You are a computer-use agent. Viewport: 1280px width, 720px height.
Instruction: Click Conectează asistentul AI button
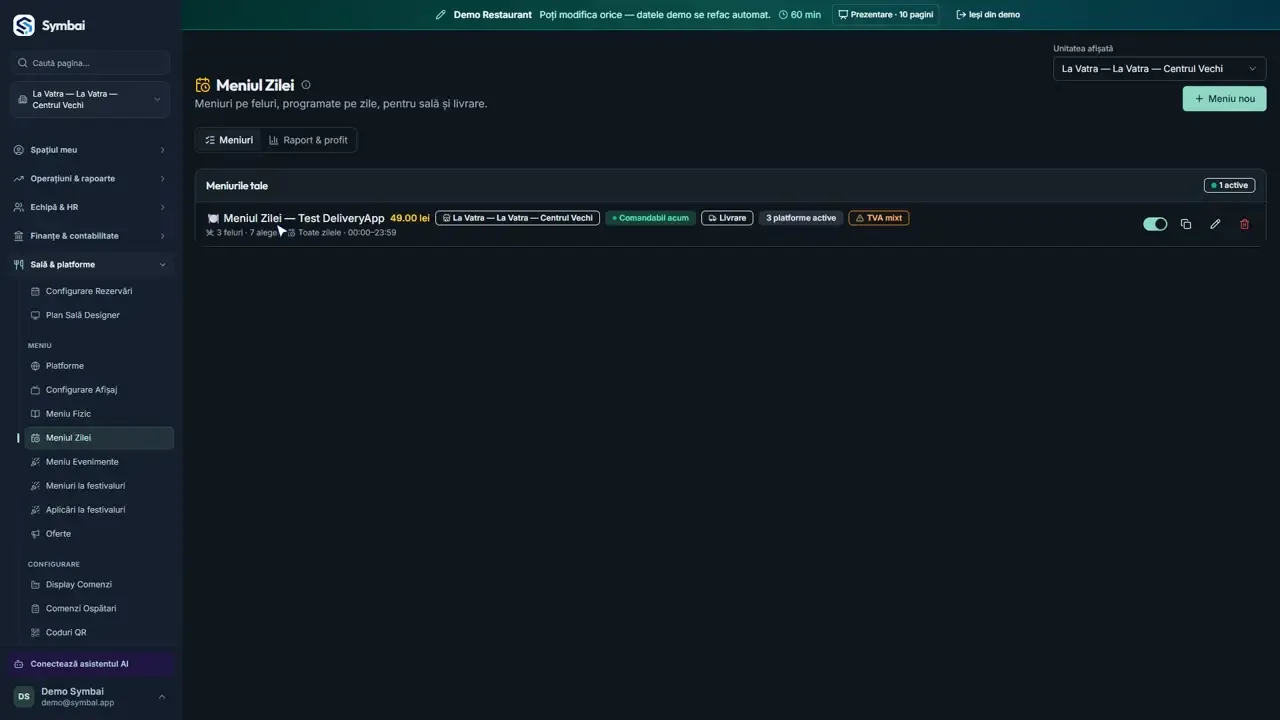click(91, 664)
